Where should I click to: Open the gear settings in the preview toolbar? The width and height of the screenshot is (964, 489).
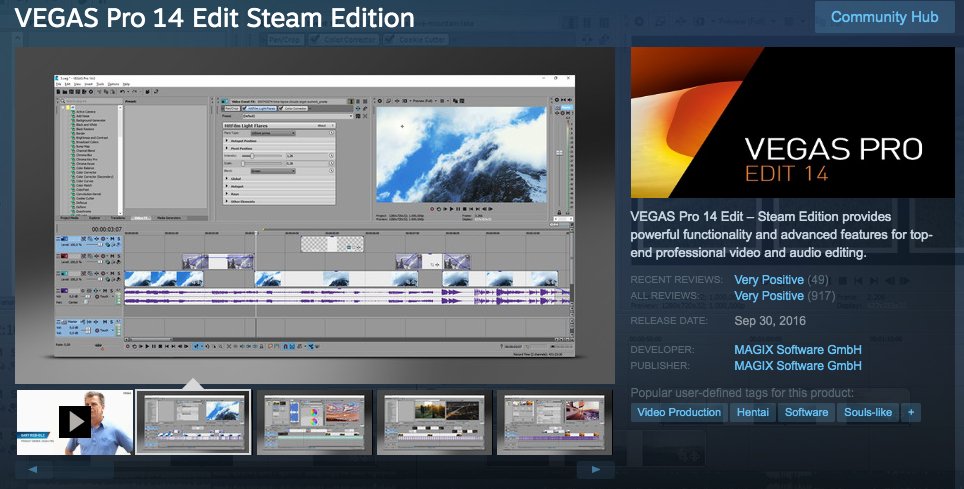coord(380,101)
